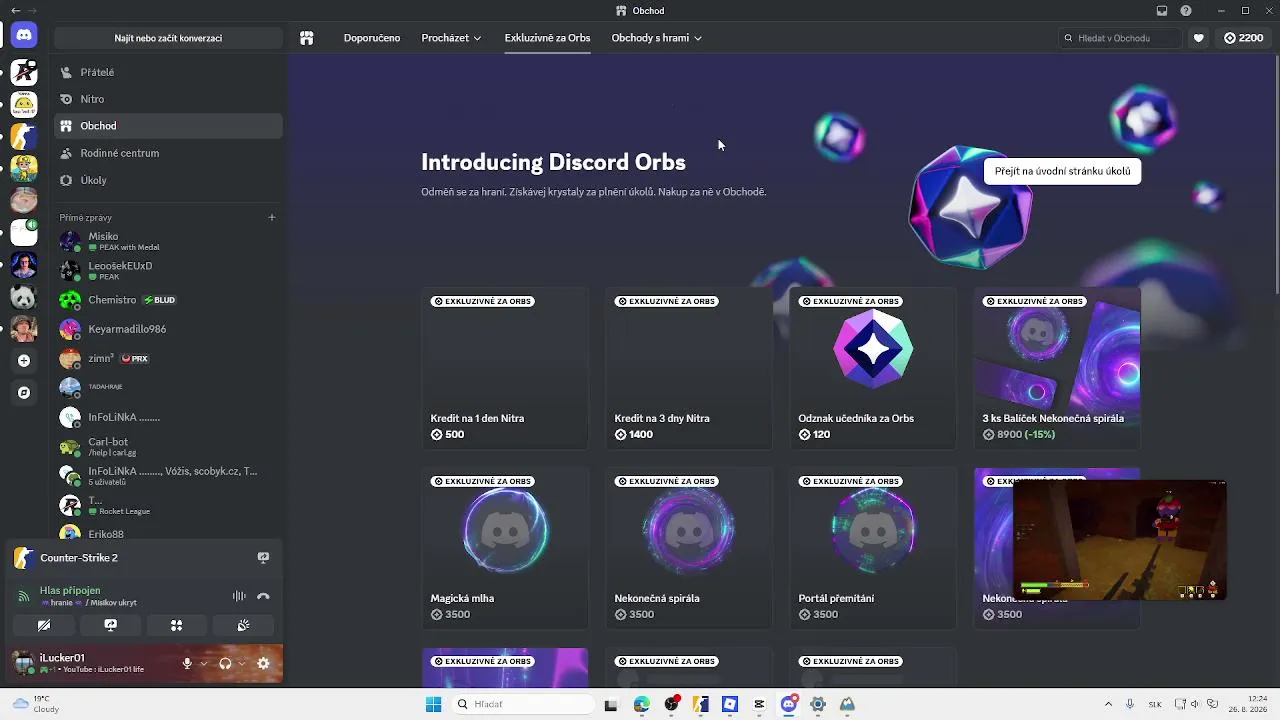Open the Windows Start menu
The image size is (1280, 720).
tap(433, 704)
